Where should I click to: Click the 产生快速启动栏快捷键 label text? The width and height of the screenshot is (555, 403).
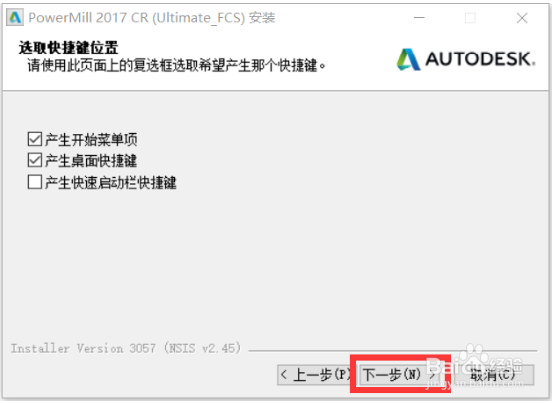coord(110,182)
